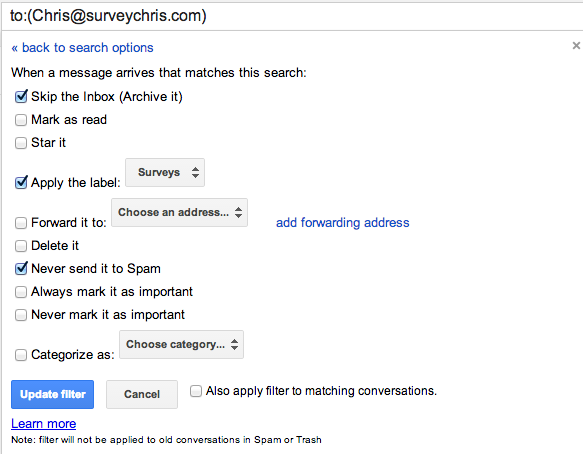The image size is (583, 454).
Task: Check Also apply filter to matching conversations
Action: coord(196,391)
